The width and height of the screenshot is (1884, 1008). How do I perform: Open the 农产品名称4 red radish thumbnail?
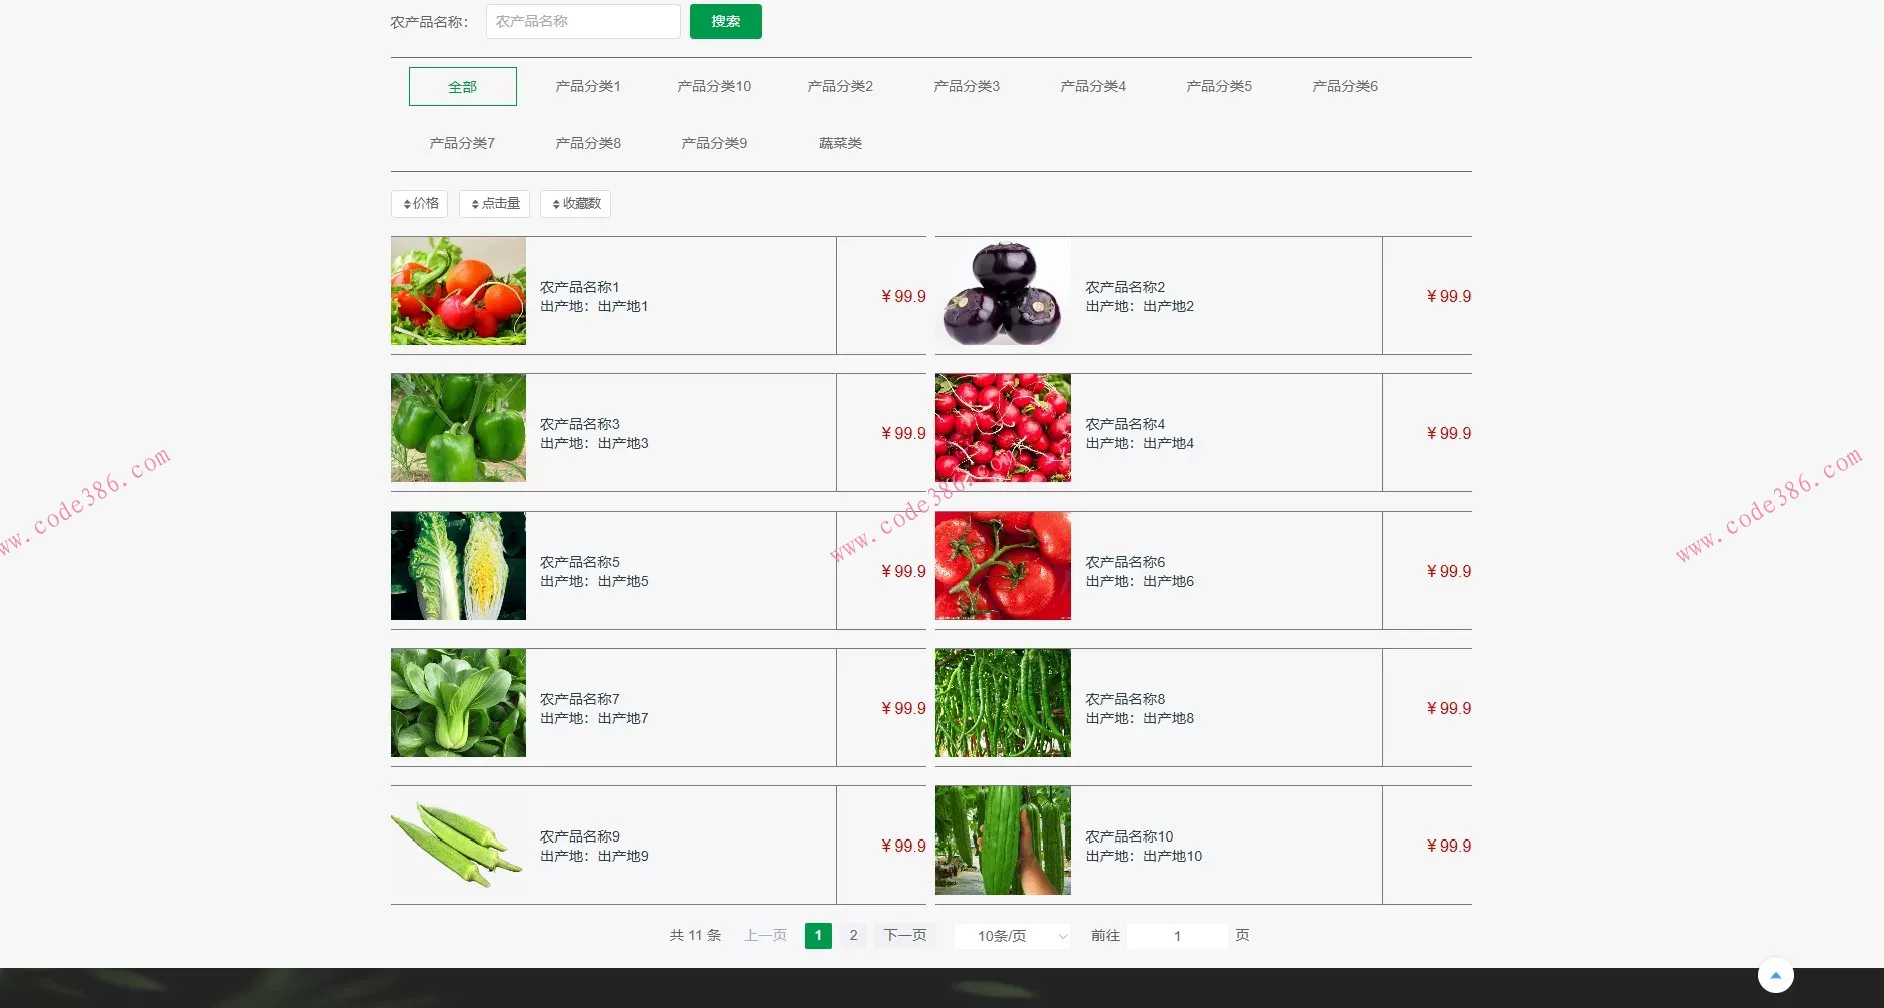[x=1003, y=428]
